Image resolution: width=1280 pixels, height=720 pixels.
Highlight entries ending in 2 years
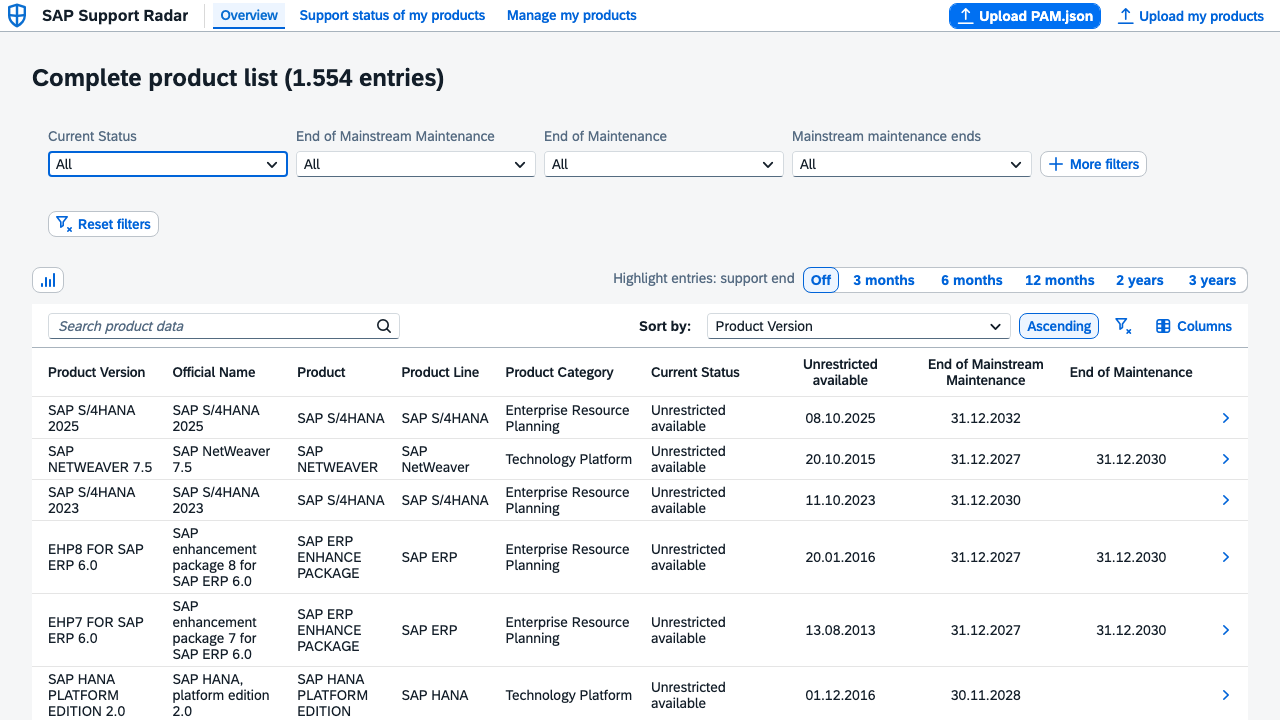[1140, 280]
